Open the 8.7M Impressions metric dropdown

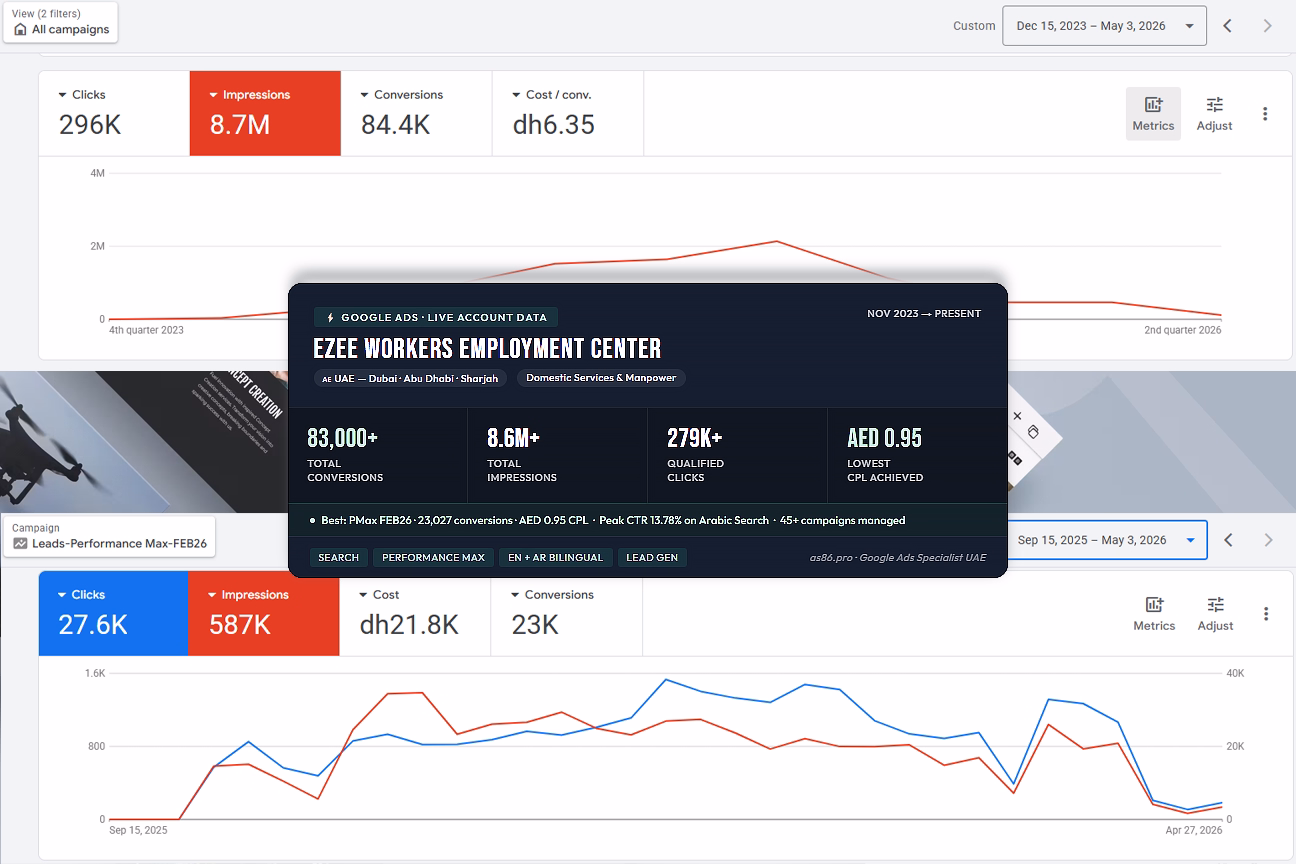[x=265, y=113]
